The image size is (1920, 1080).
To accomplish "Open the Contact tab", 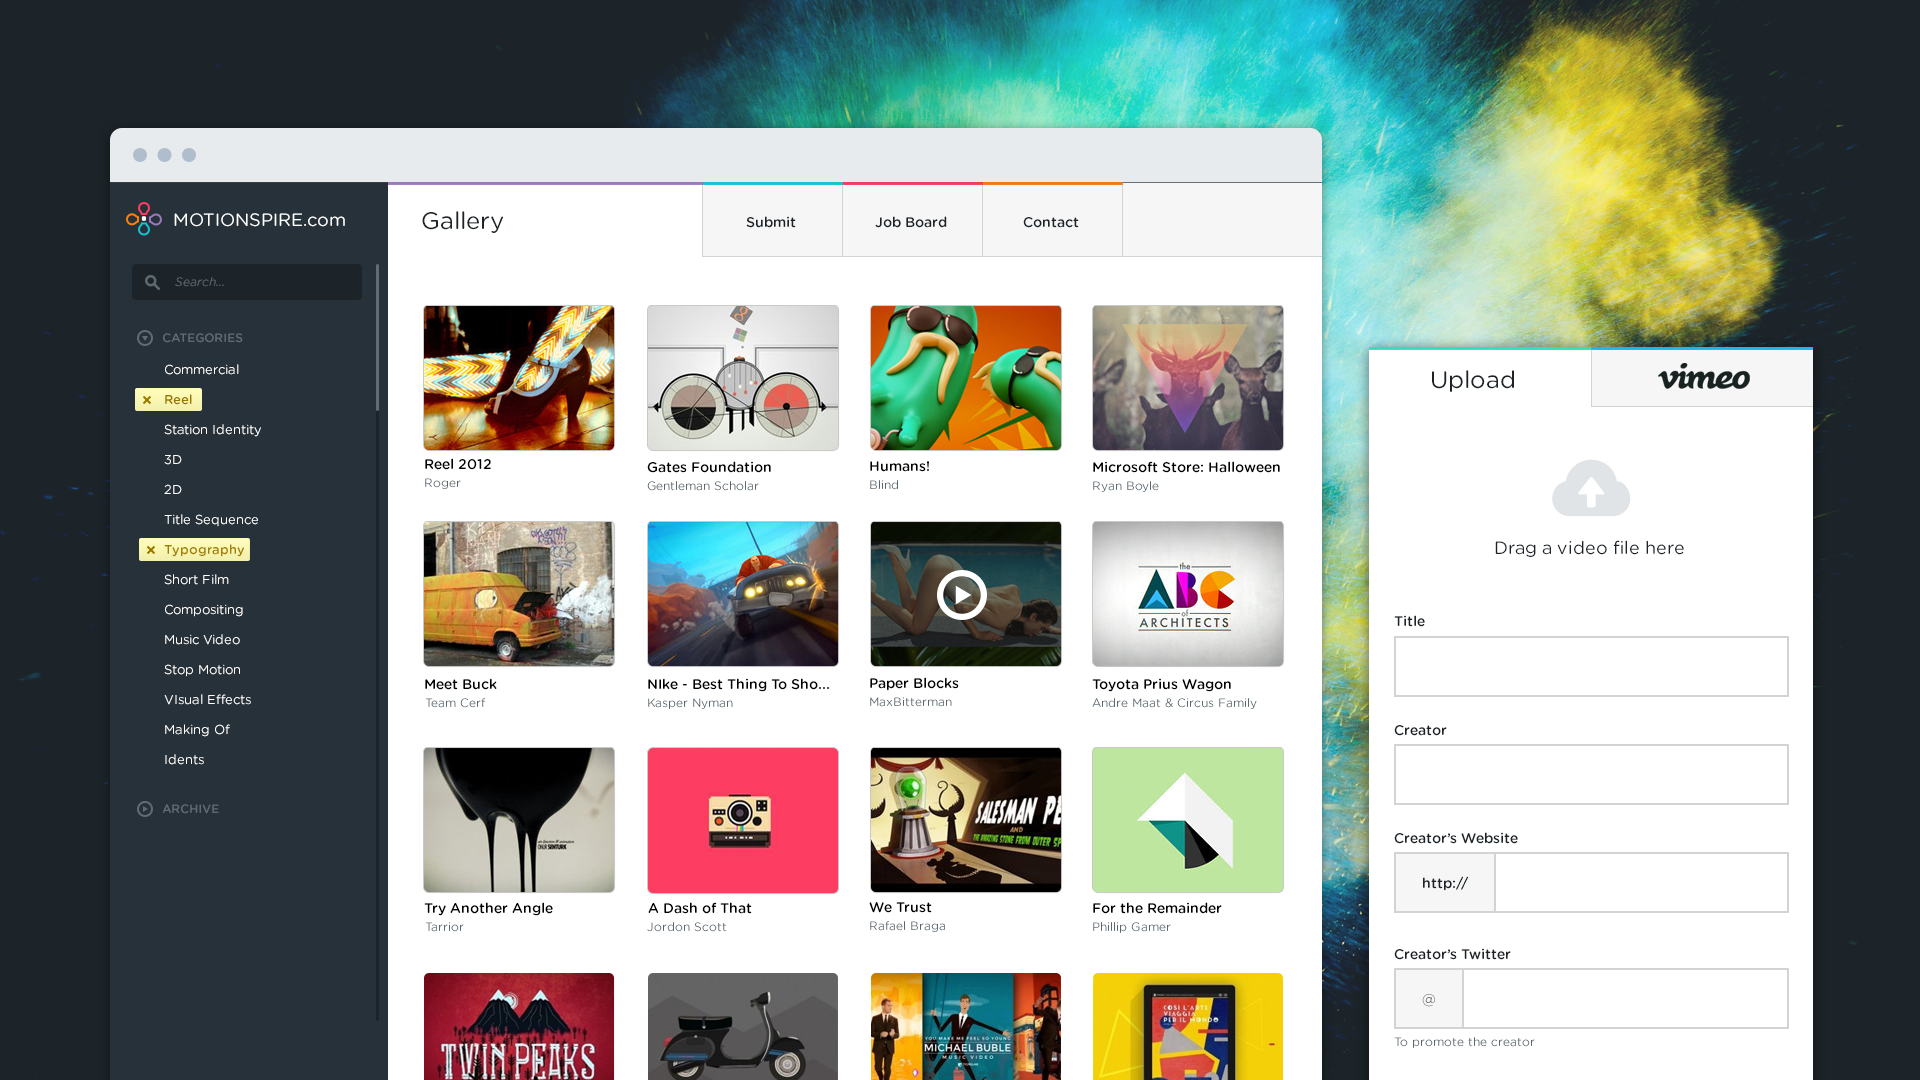I will pos(1050,222).
